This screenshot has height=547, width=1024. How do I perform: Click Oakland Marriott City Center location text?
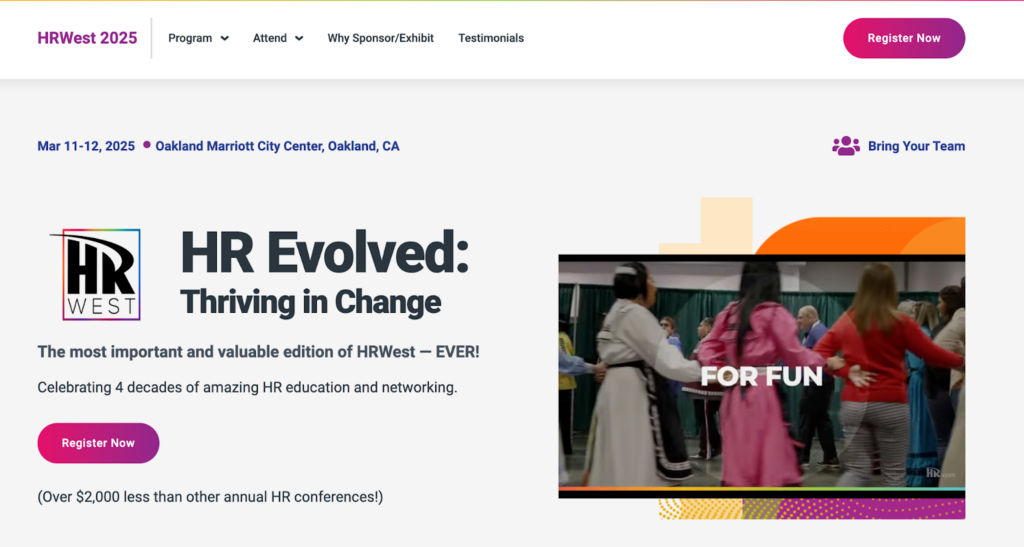coord(278,146)
